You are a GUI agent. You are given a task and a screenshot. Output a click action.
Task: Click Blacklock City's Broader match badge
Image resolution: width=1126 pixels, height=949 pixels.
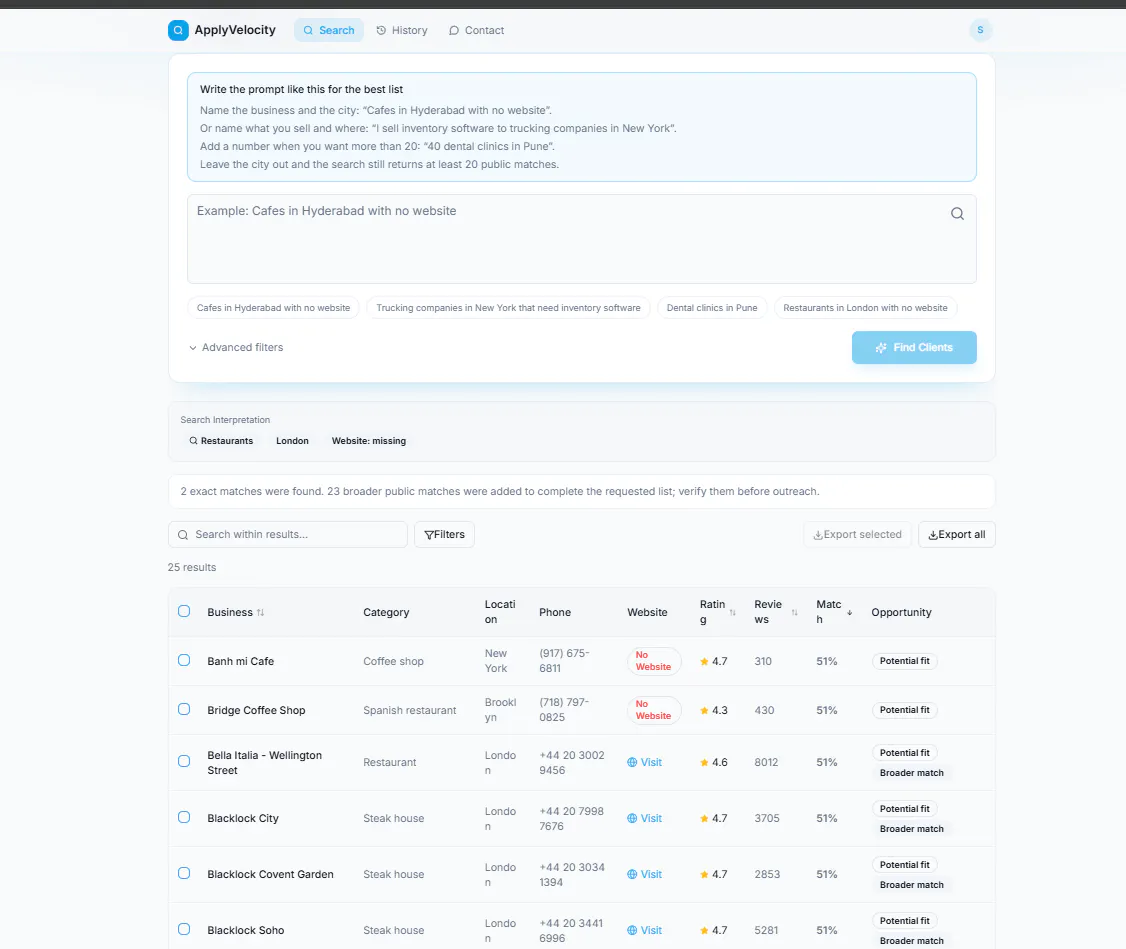[911, 829]
